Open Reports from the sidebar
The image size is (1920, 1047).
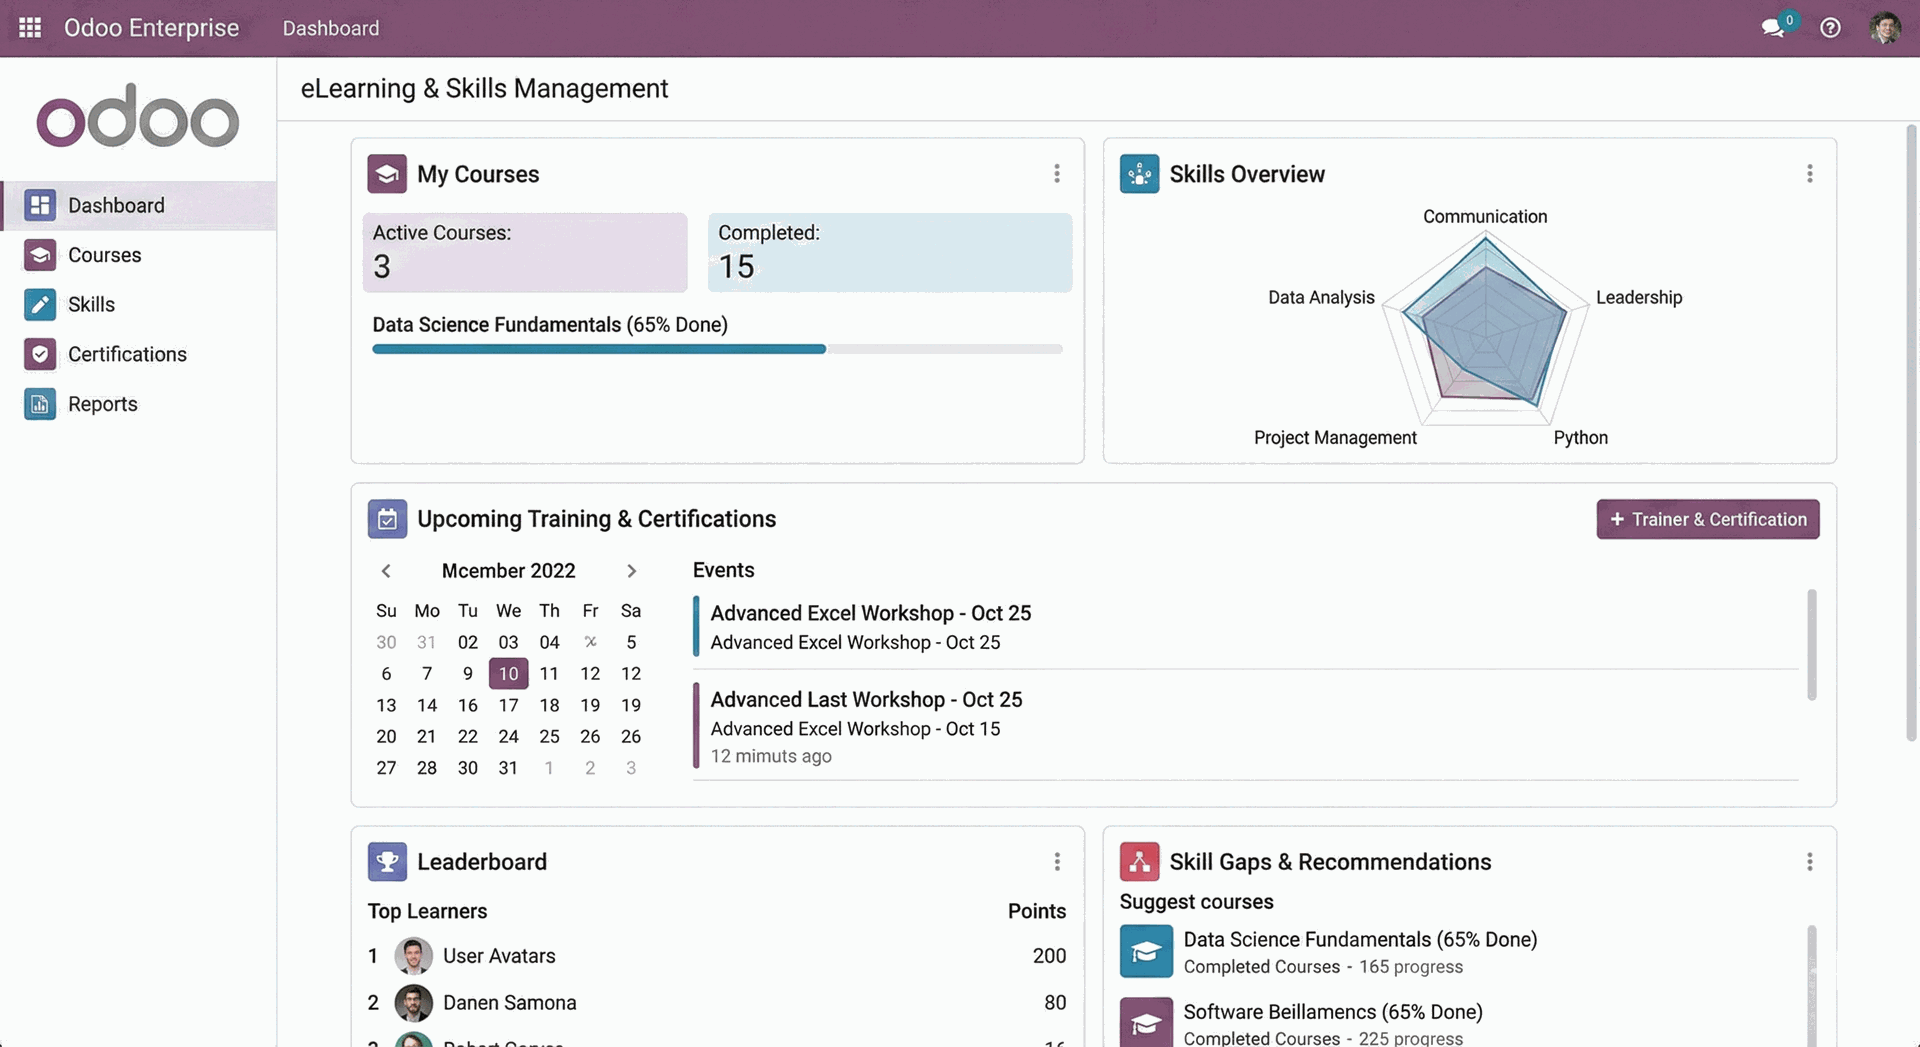pos(102,404)
